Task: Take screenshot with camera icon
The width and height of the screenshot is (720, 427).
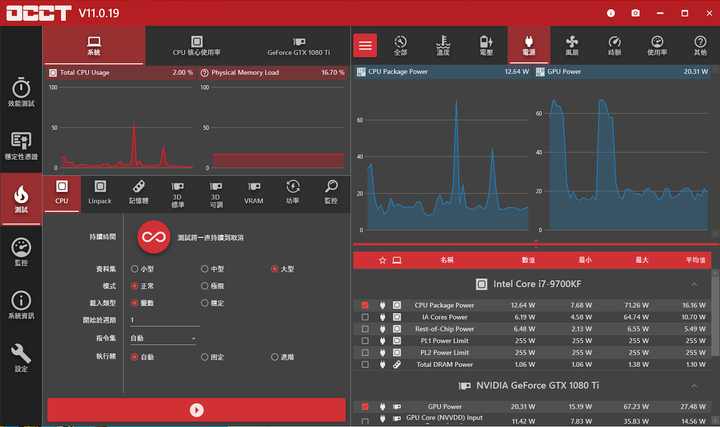Action: click(x=636, y=13)
